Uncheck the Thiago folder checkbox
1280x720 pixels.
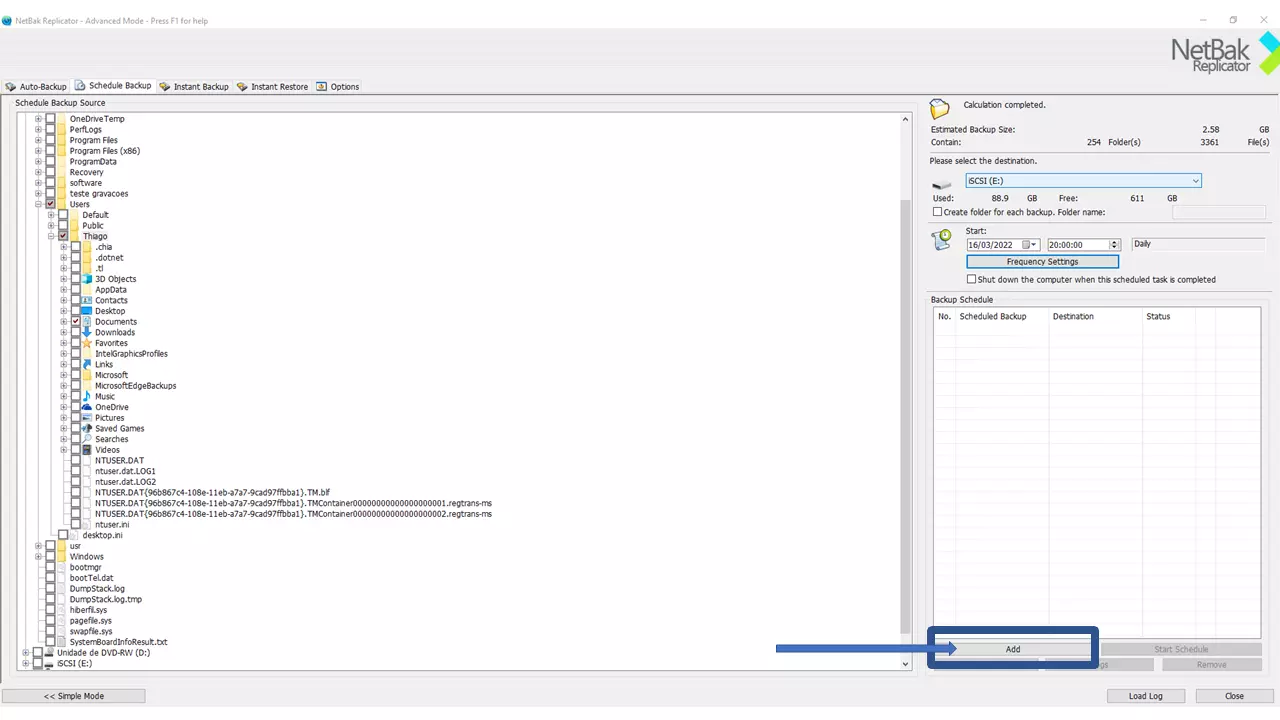(63, 236)
